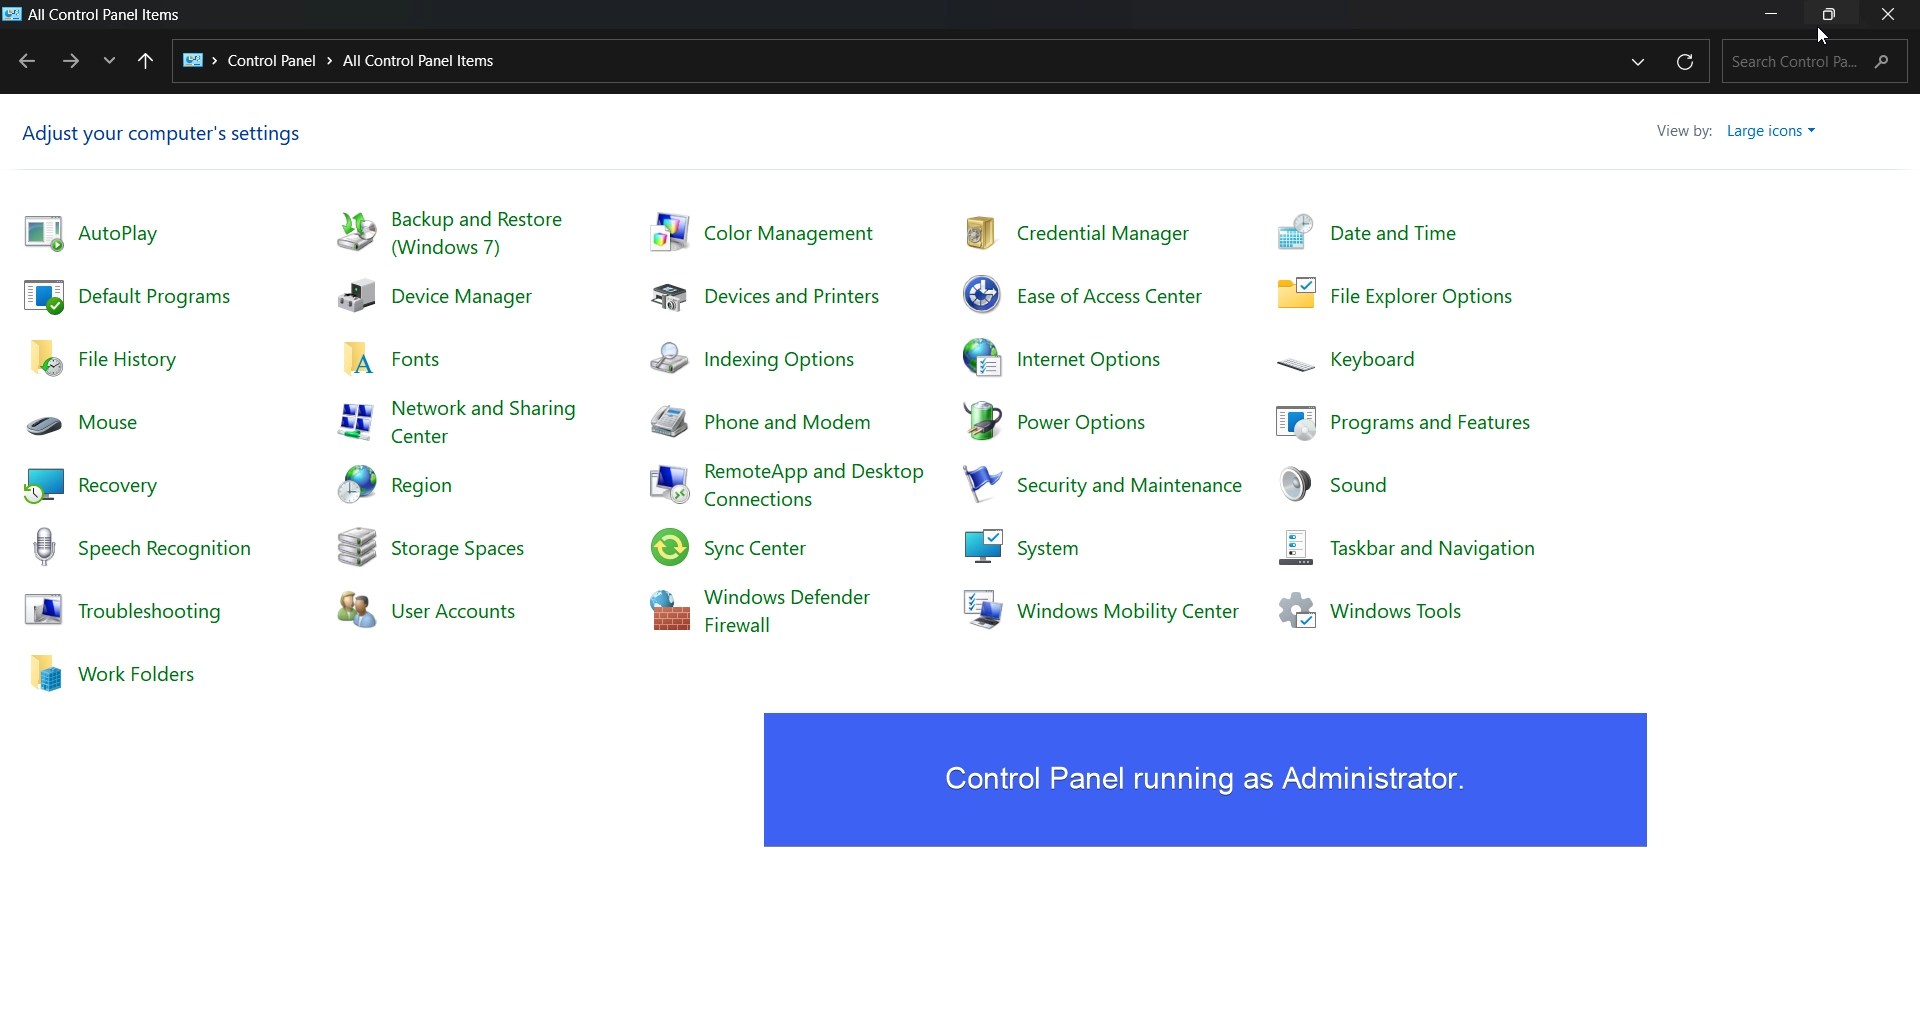1920x1020 pixels.
Task: Click the Default Programs icon
Action: click(x=43, y=297)
